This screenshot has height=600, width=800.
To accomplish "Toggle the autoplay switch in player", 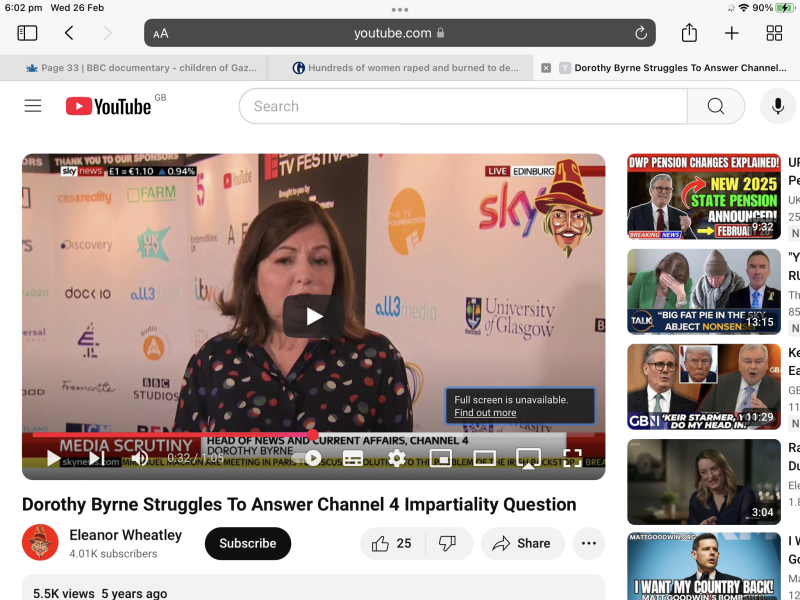I will pos(313,458).
